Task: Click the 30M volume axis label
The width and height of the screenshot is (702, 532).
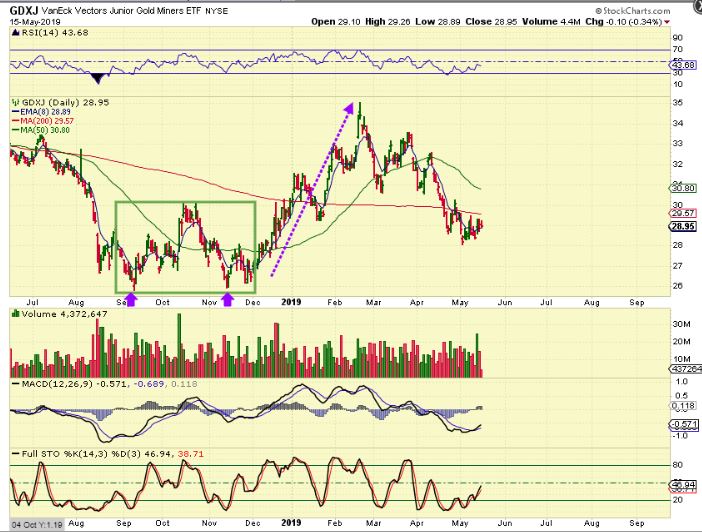Action: [681, 324]
